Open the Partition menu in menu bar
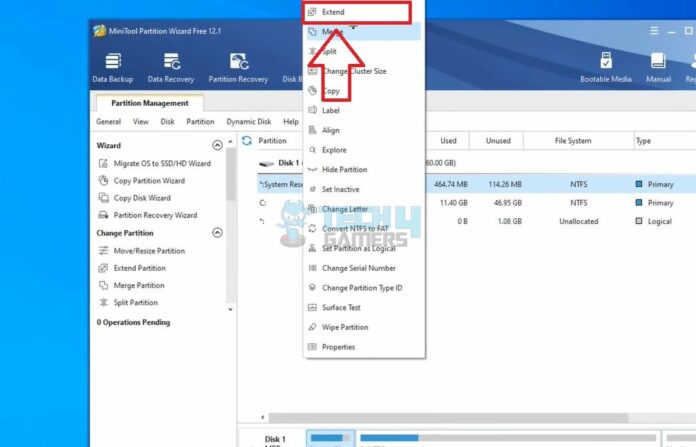Image resolution: width=696 pixels, height=447 pixels. [x=200, y=122]
